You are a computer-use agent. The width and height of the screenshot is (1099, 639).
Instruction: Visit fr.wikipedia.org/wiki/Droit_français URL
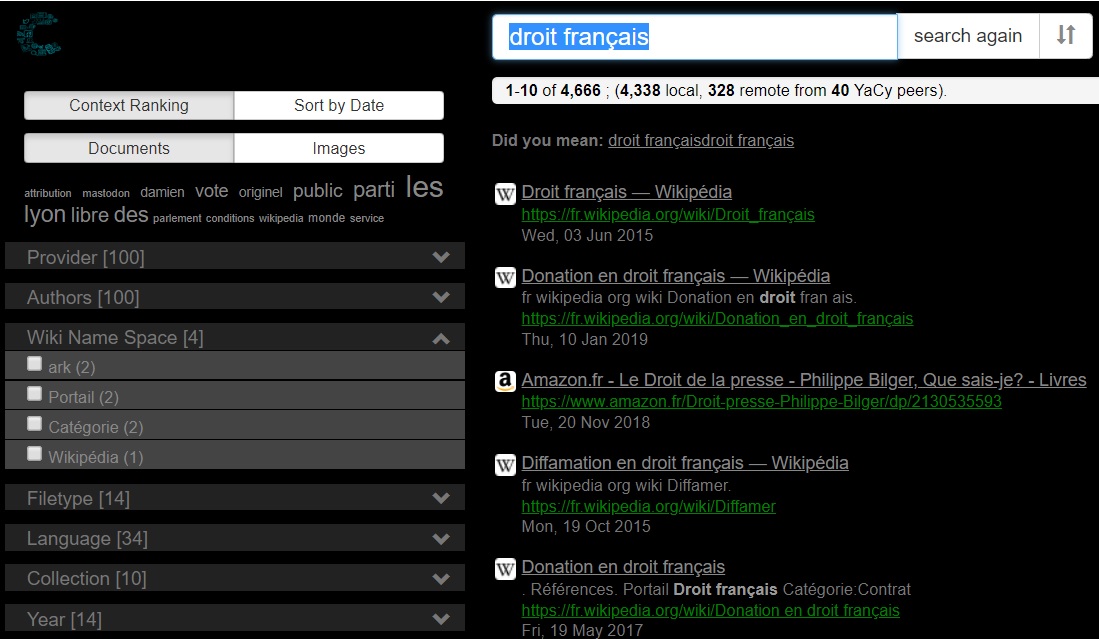point(668,214)
